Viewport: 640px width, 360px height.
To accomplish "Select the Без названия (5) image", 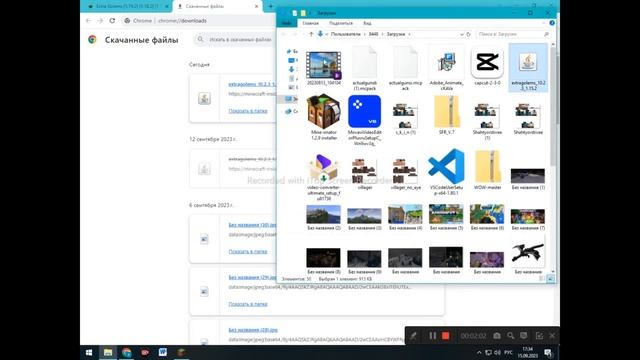I will 446,218.
